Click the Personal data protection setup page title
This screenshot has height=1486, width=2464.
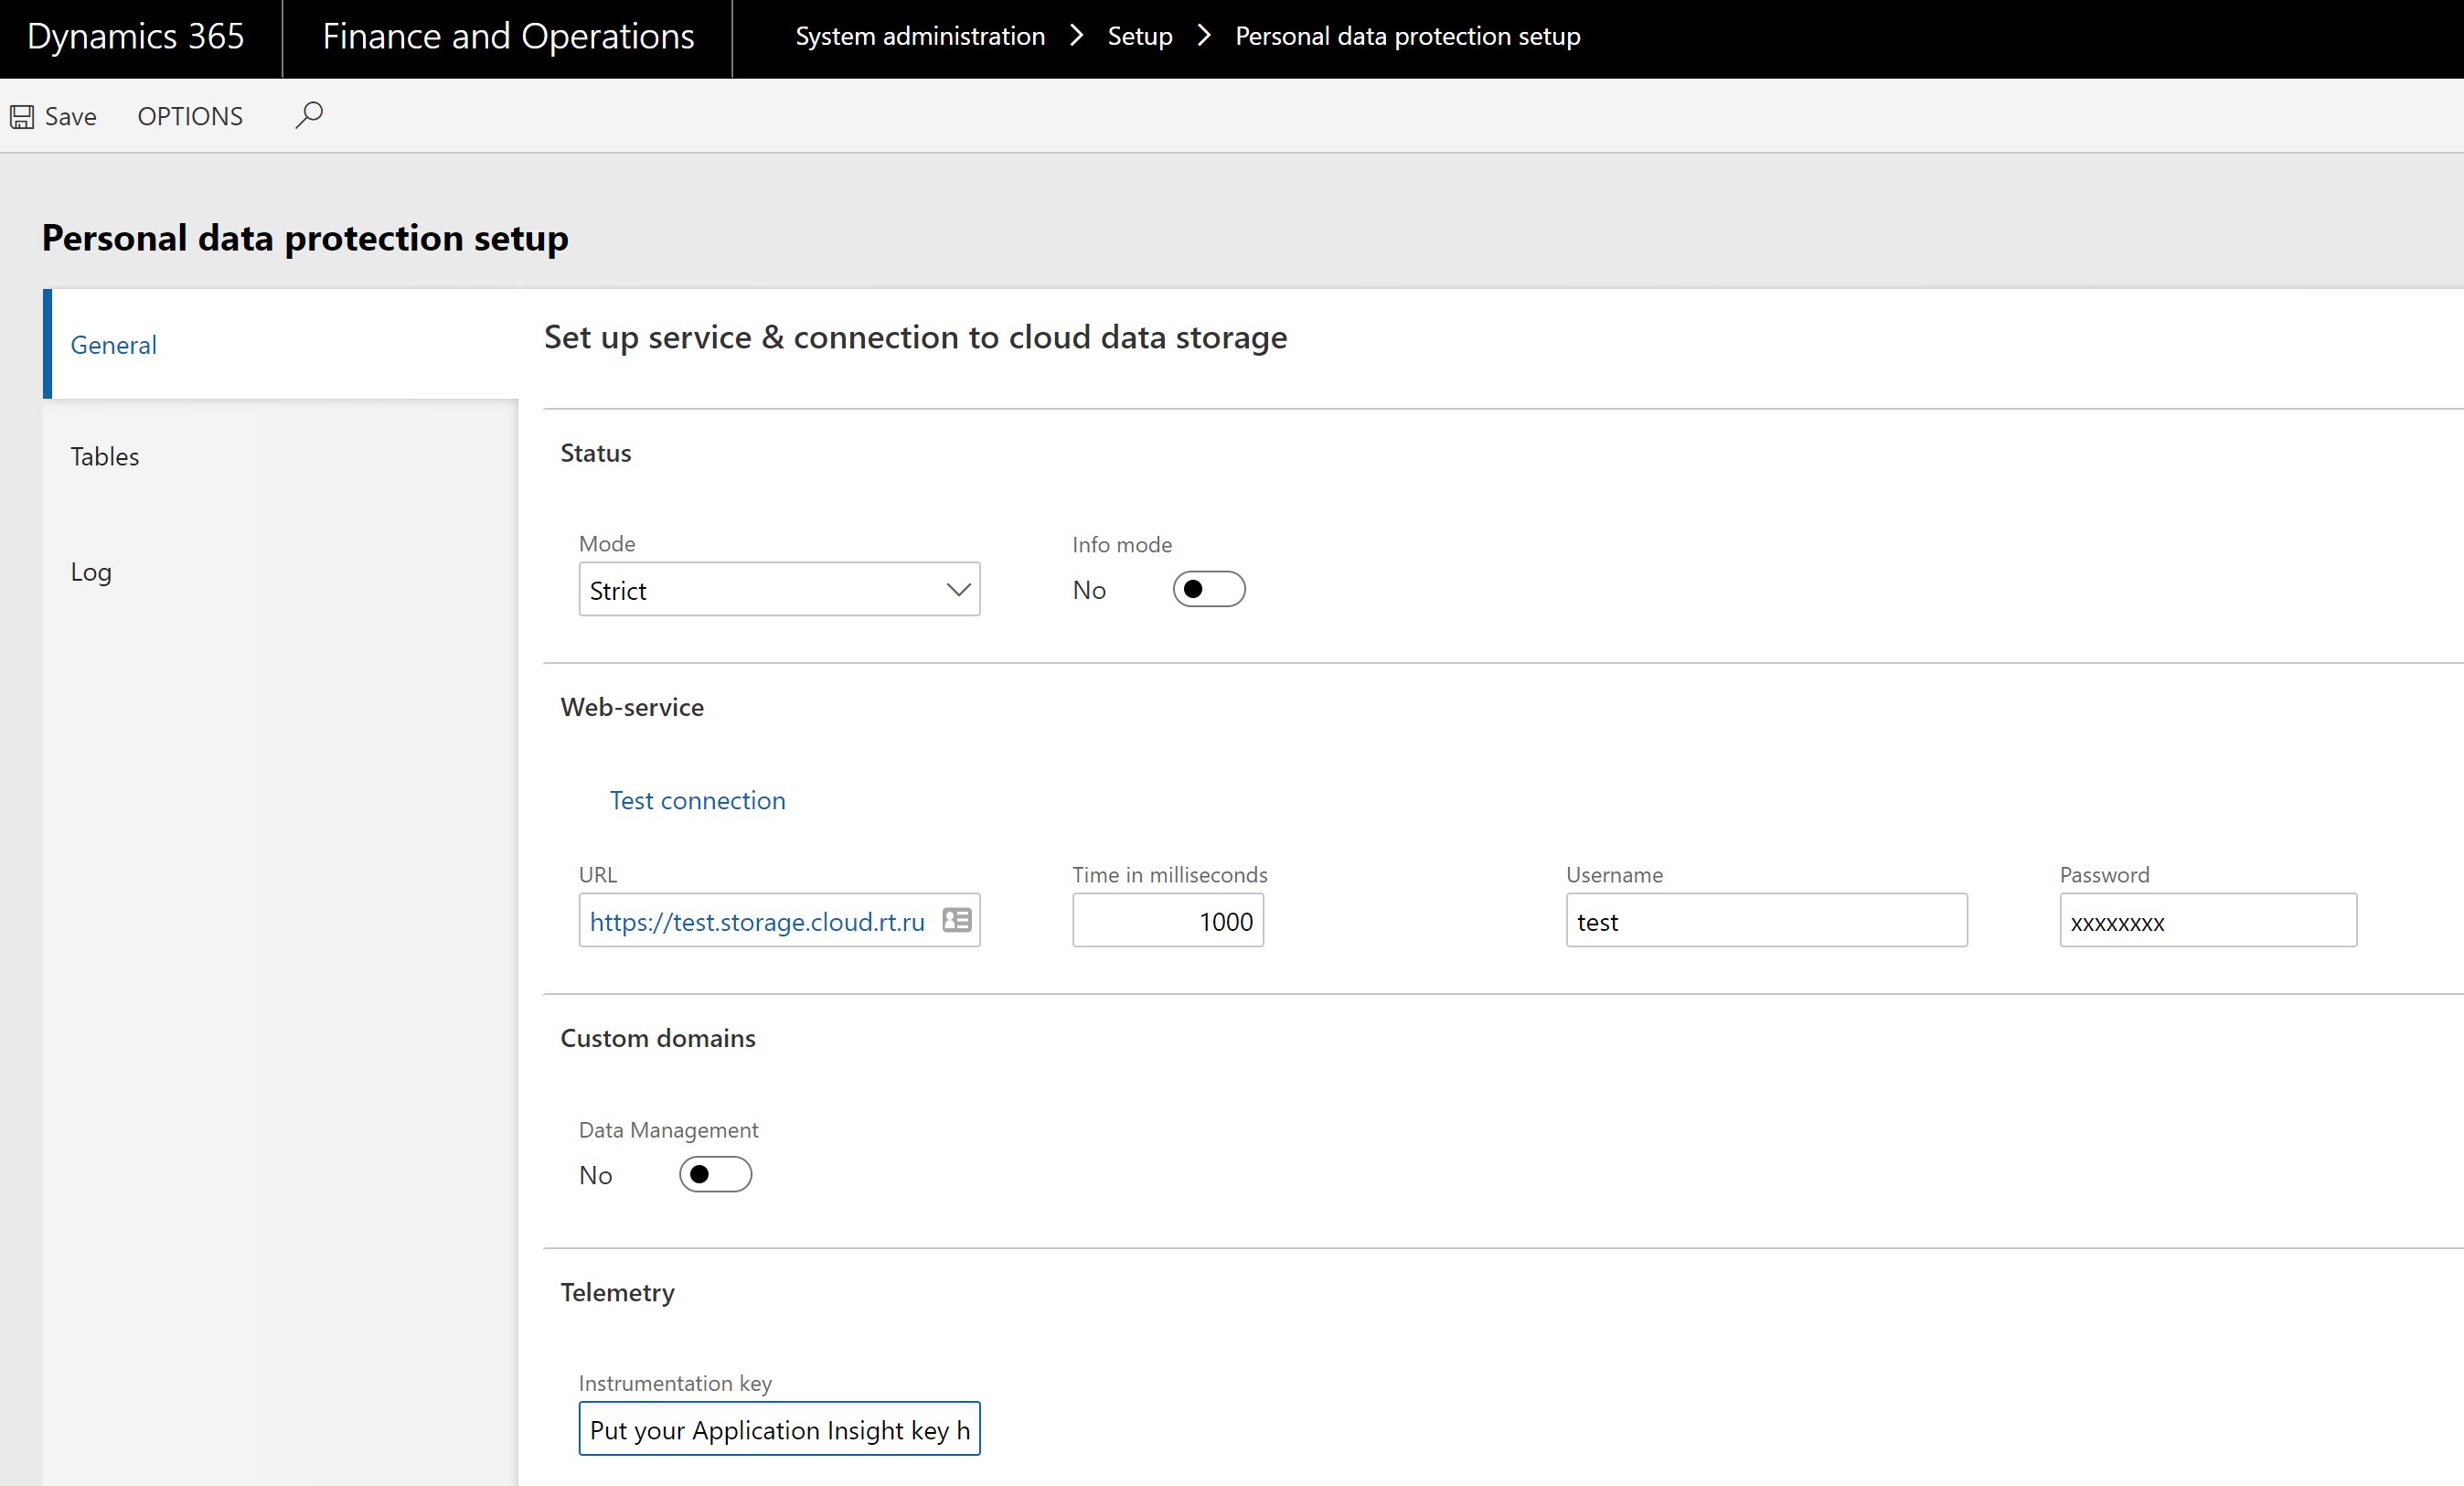pos(305,238)
